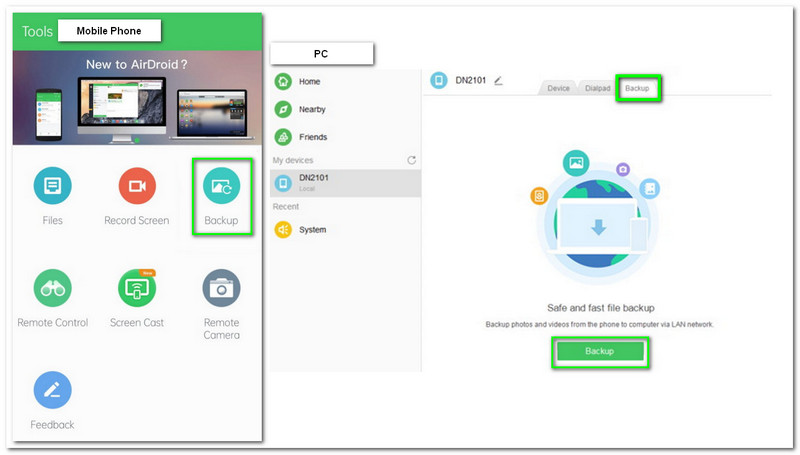The image size is (800, 455).
Task: Click DN2101 device icon in header
Action: point(439,80)
